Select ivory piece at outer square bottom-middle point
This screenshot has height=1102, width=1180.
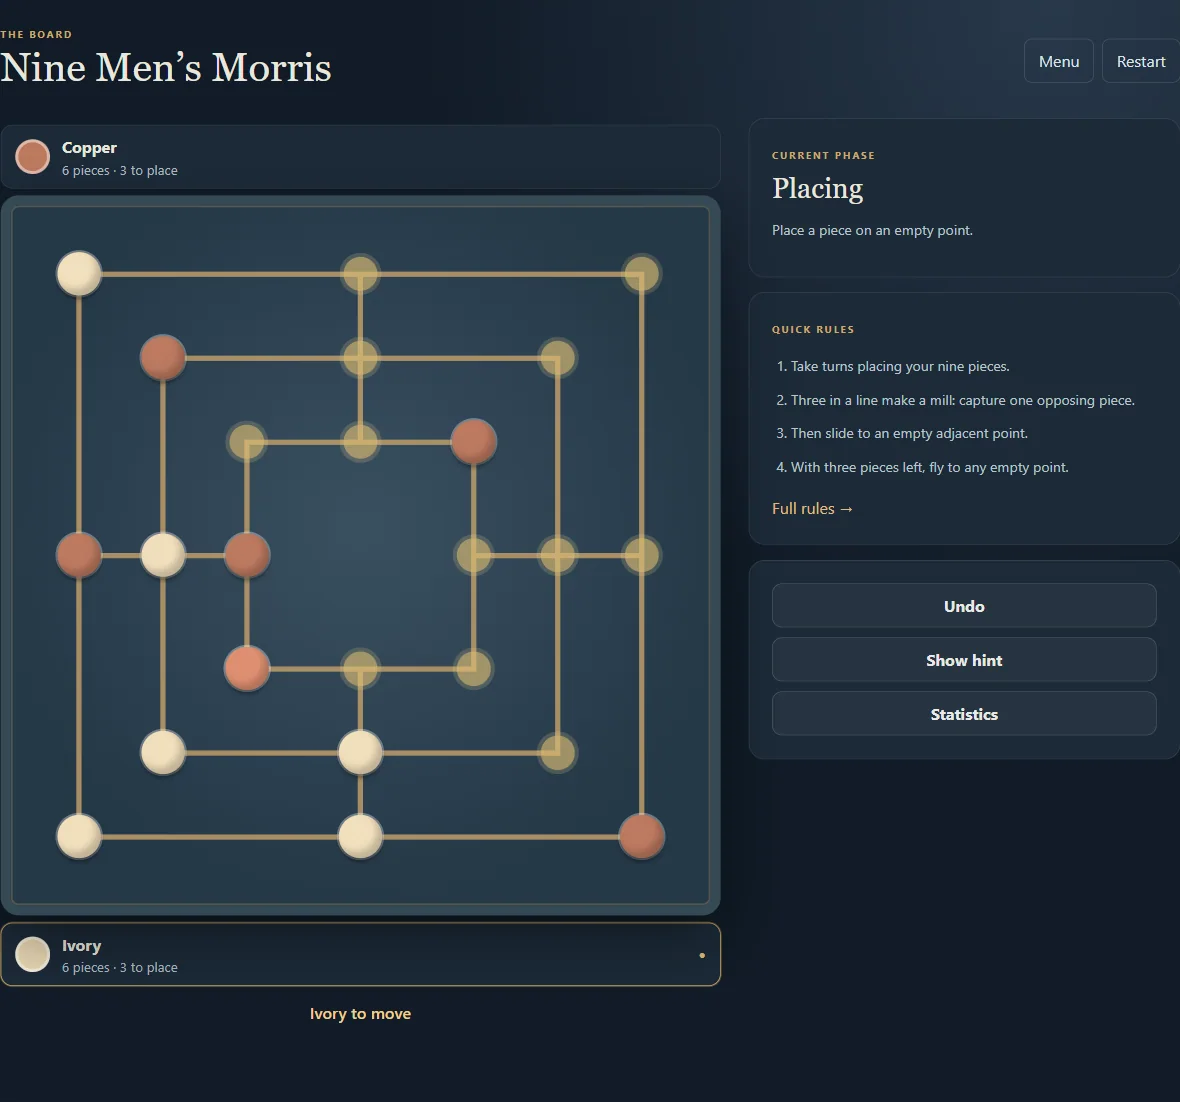[360, 836]
